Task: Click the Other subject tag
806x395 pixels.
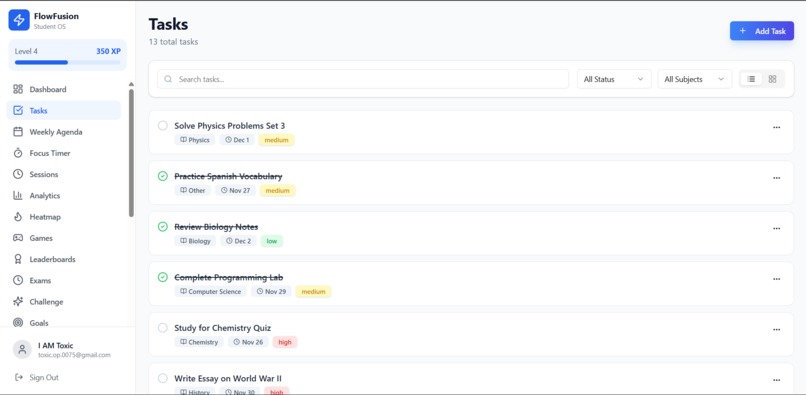Action: pos(193,190)
